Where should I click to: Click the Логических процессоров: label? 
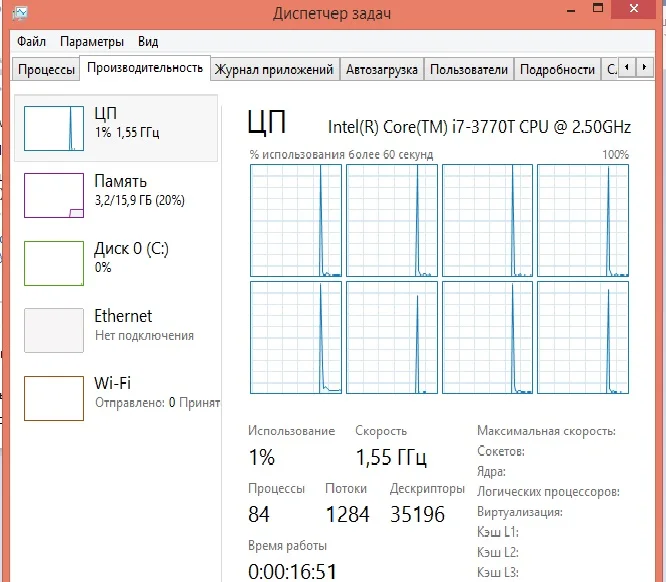pos(548,492)
